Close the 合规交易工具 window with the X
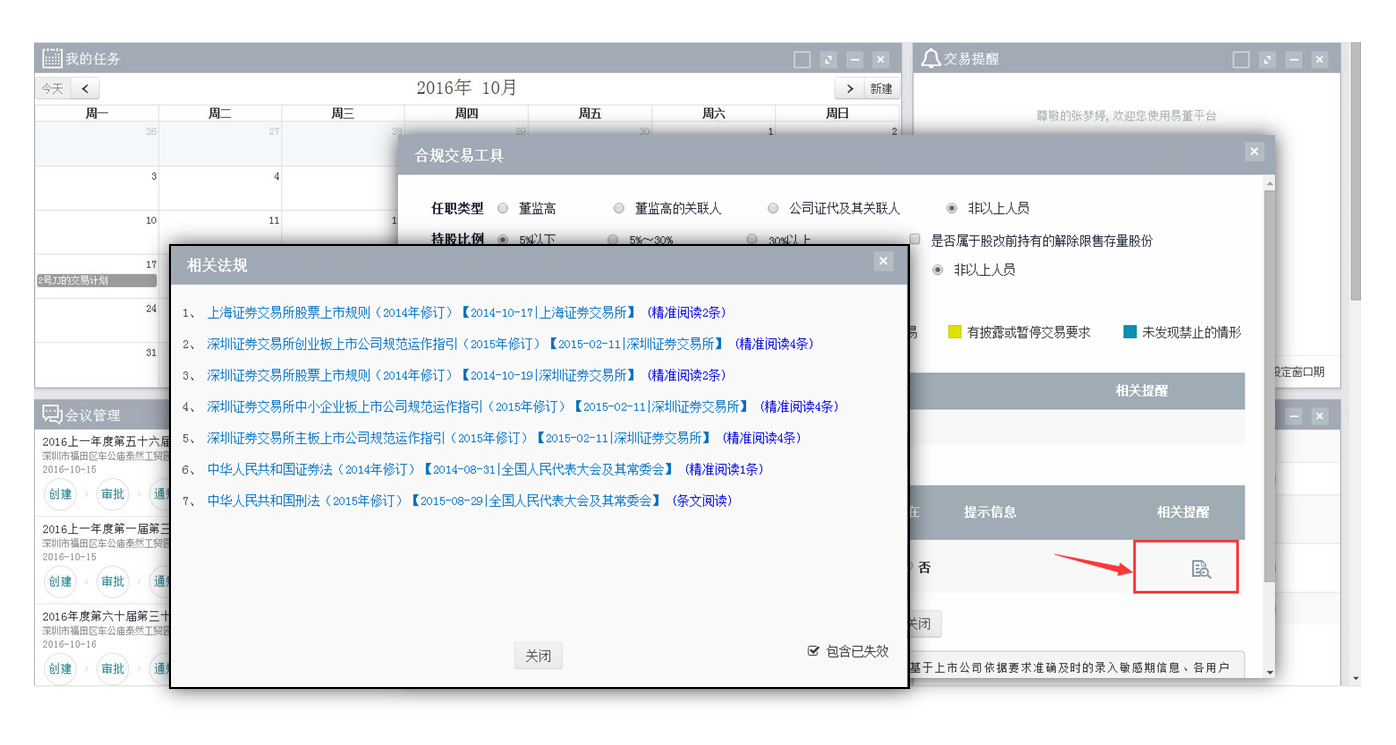Image resolution: width=1396 pixels, height=745 pixels. click(1254, 152)
